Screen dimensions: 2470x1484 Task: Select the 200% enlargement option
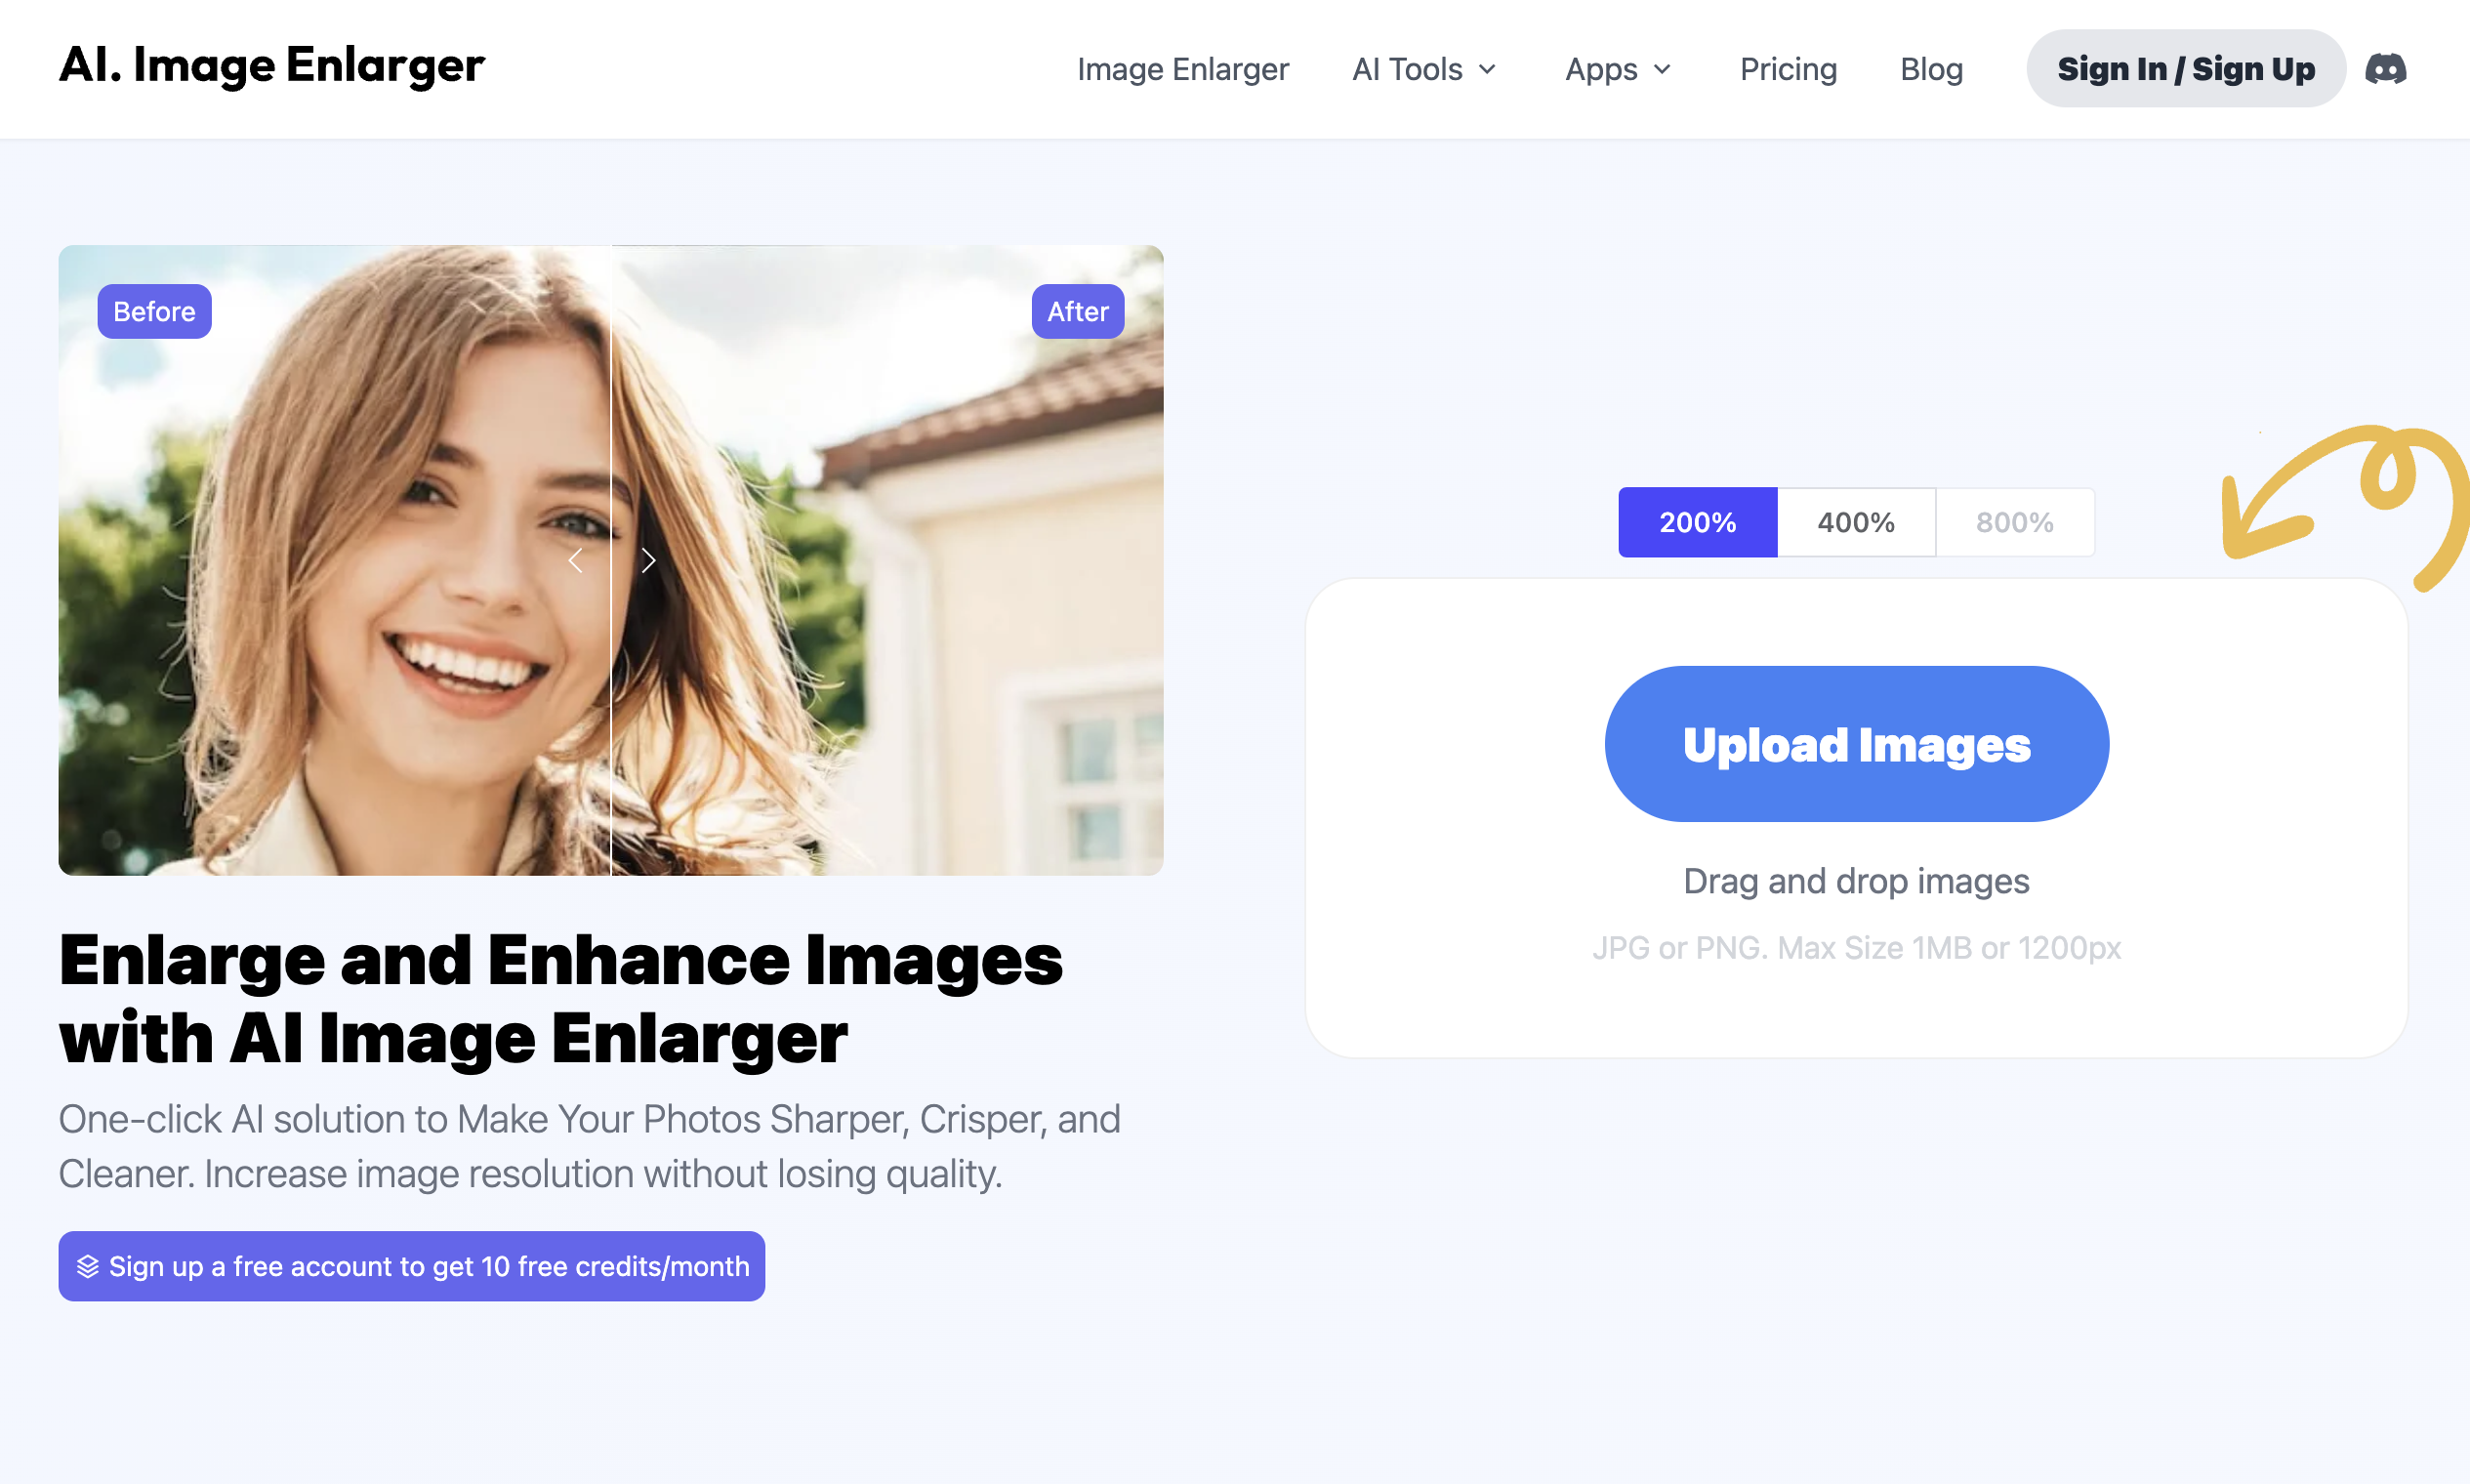tap(1697, 521)
